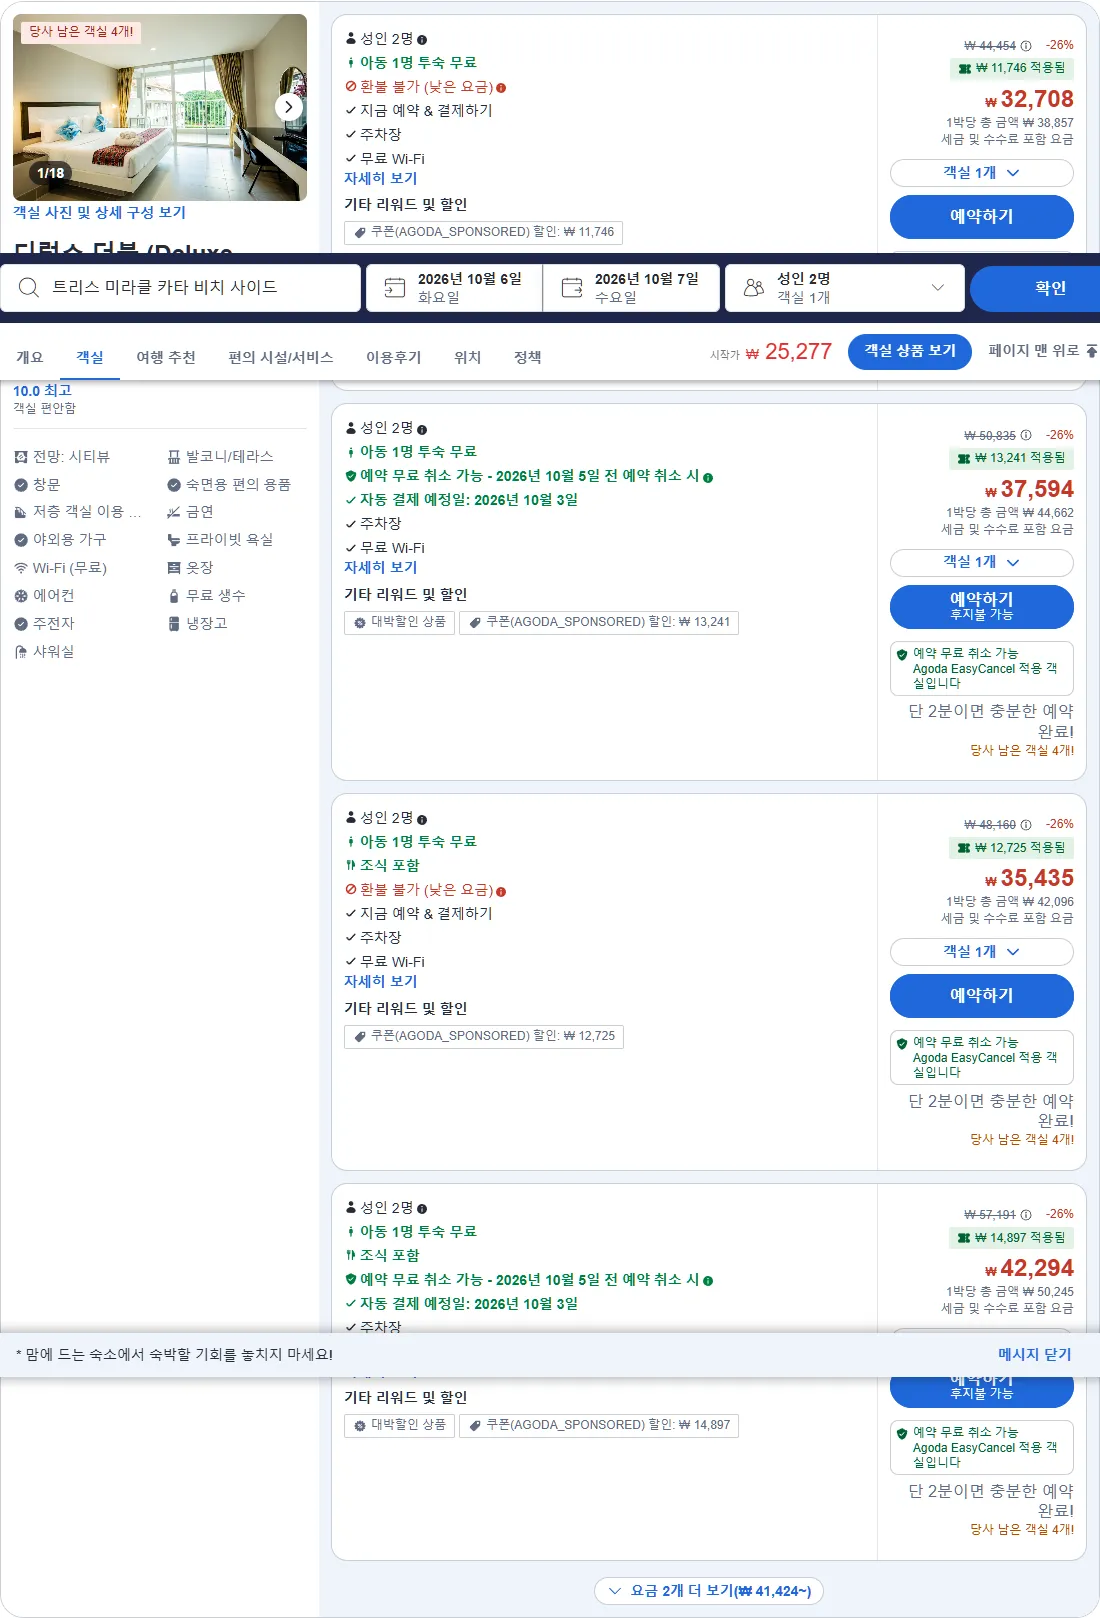Click the info icon beside the ₩50,835 crossed-out price
The height and width of the screenshot is (1618, 1100).
coord(1026,435)
